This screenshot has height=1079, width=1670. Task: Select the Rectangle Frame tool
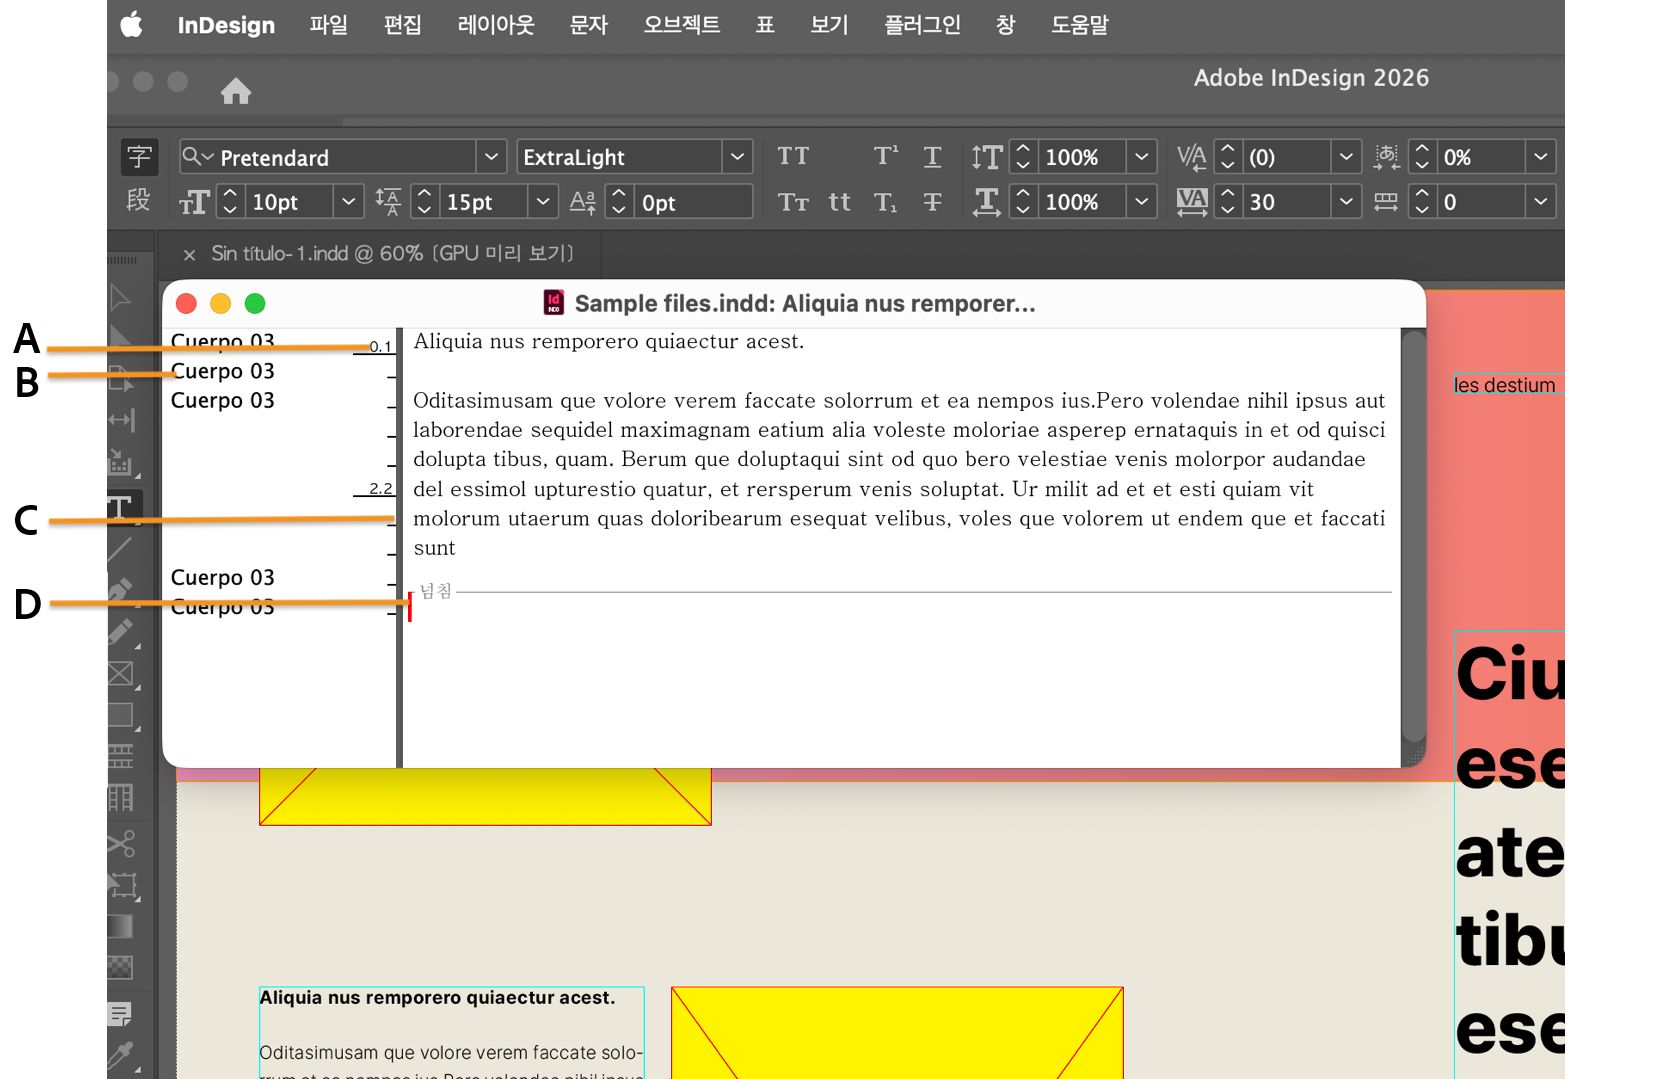[121, 674]
